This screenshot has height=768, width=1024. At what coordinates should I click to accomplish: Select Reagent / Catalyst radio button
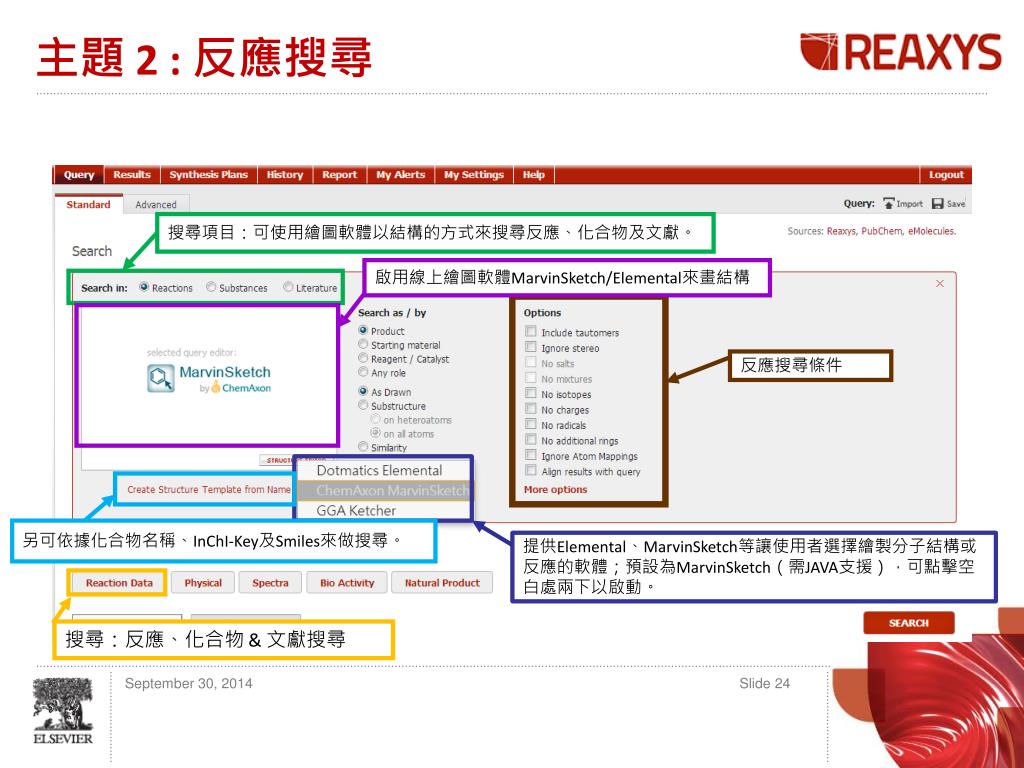point(363,359)
